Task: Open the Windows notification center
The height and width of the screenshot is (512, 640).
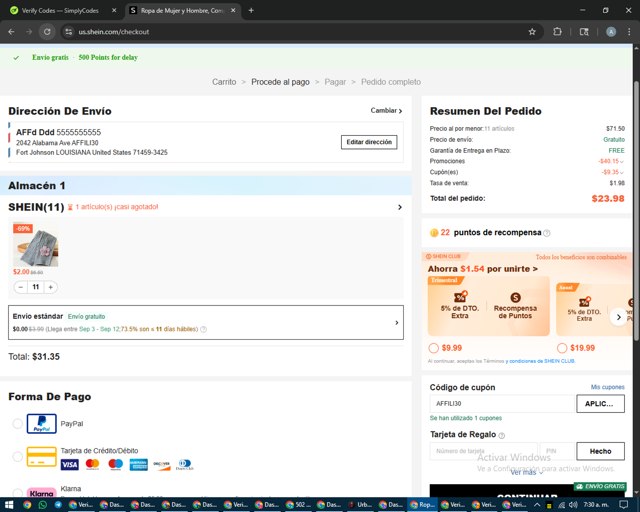Action: point(623,505)
